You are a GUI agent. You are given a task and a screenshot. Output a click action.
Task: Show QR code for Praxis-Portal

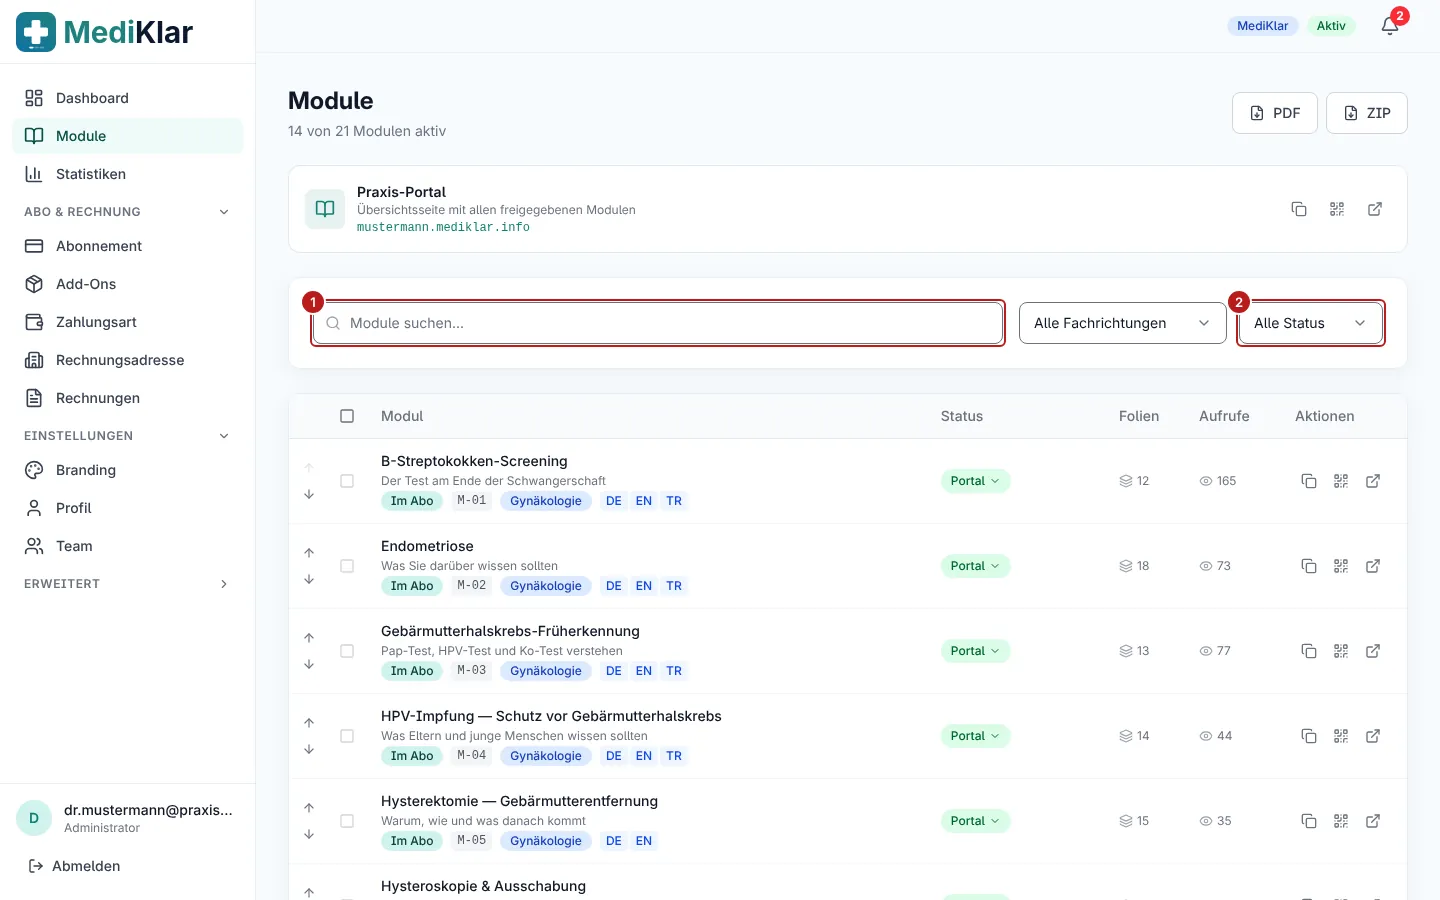[x=1337, y=209]
